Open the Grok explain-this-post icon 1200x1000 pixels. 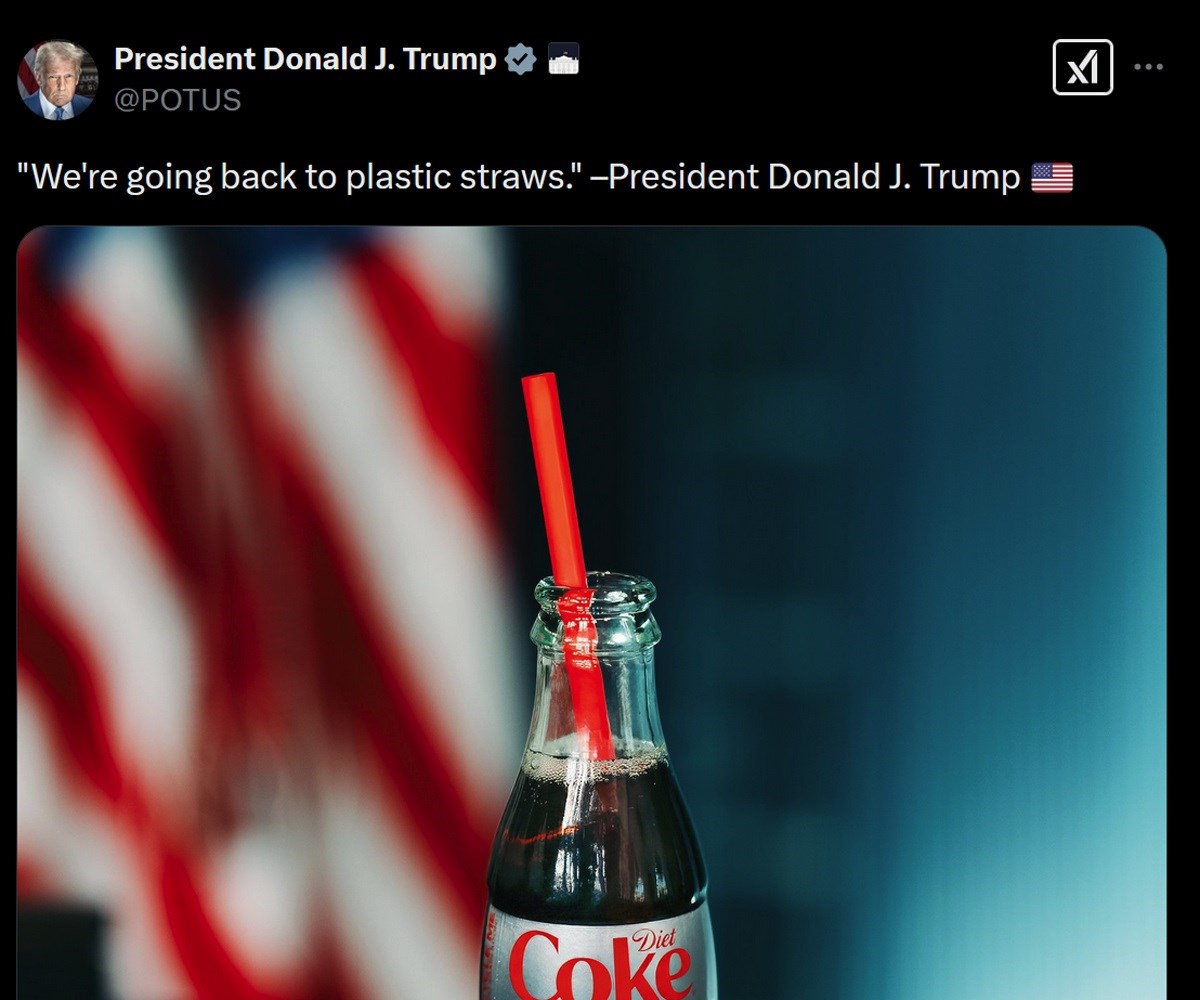[x=1083, y=67]
